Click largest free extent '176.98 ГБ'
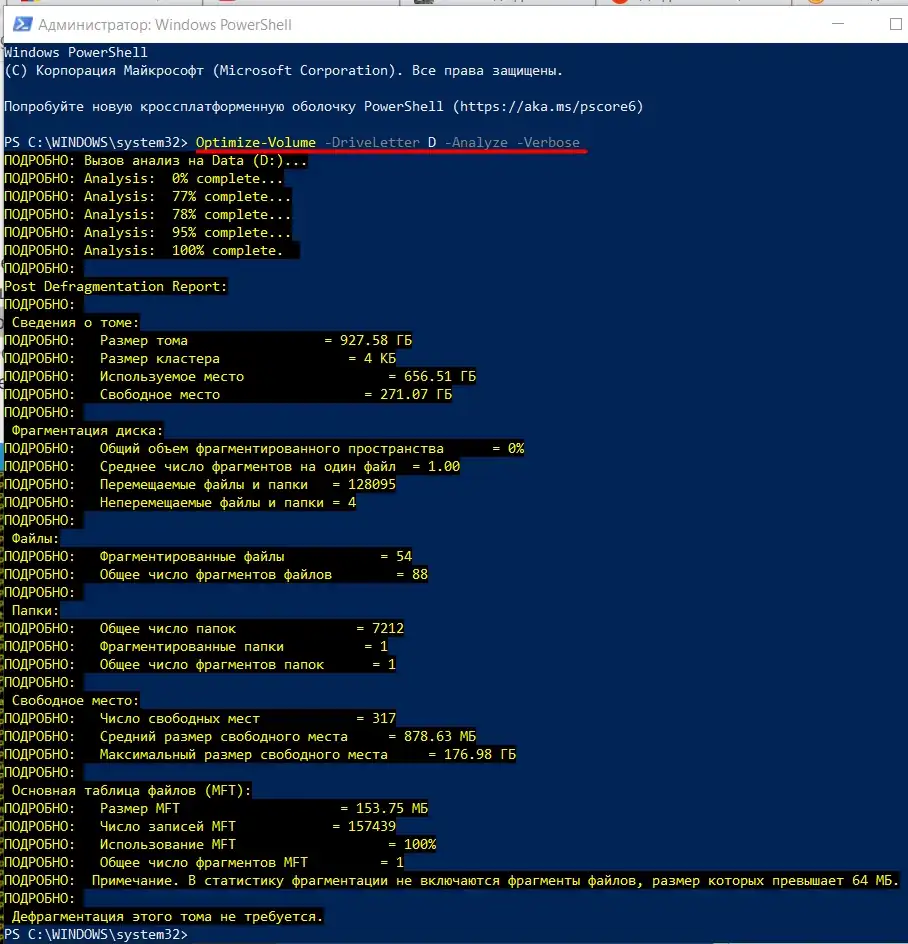 [x=480, y=755]
